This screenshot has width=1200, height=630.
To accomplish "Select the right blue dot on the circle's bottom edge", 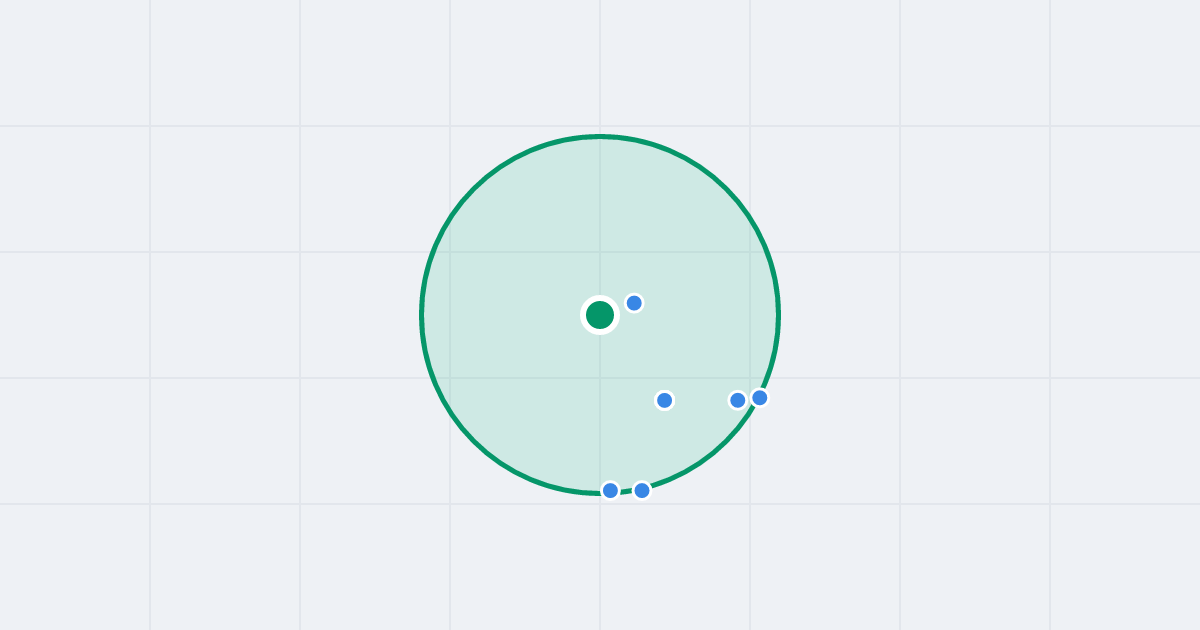I will coord(642,490).
